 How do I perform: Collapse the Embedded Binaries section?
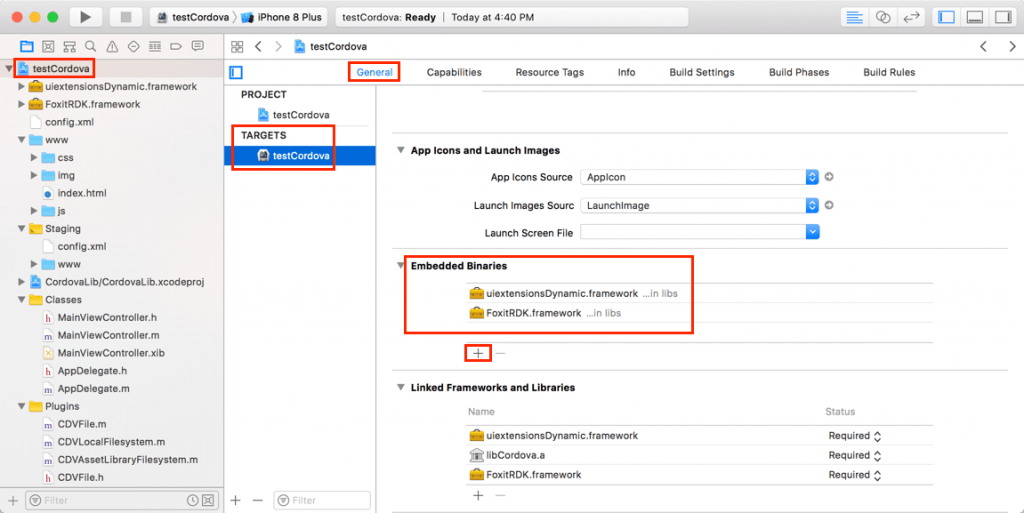[401, 266]
